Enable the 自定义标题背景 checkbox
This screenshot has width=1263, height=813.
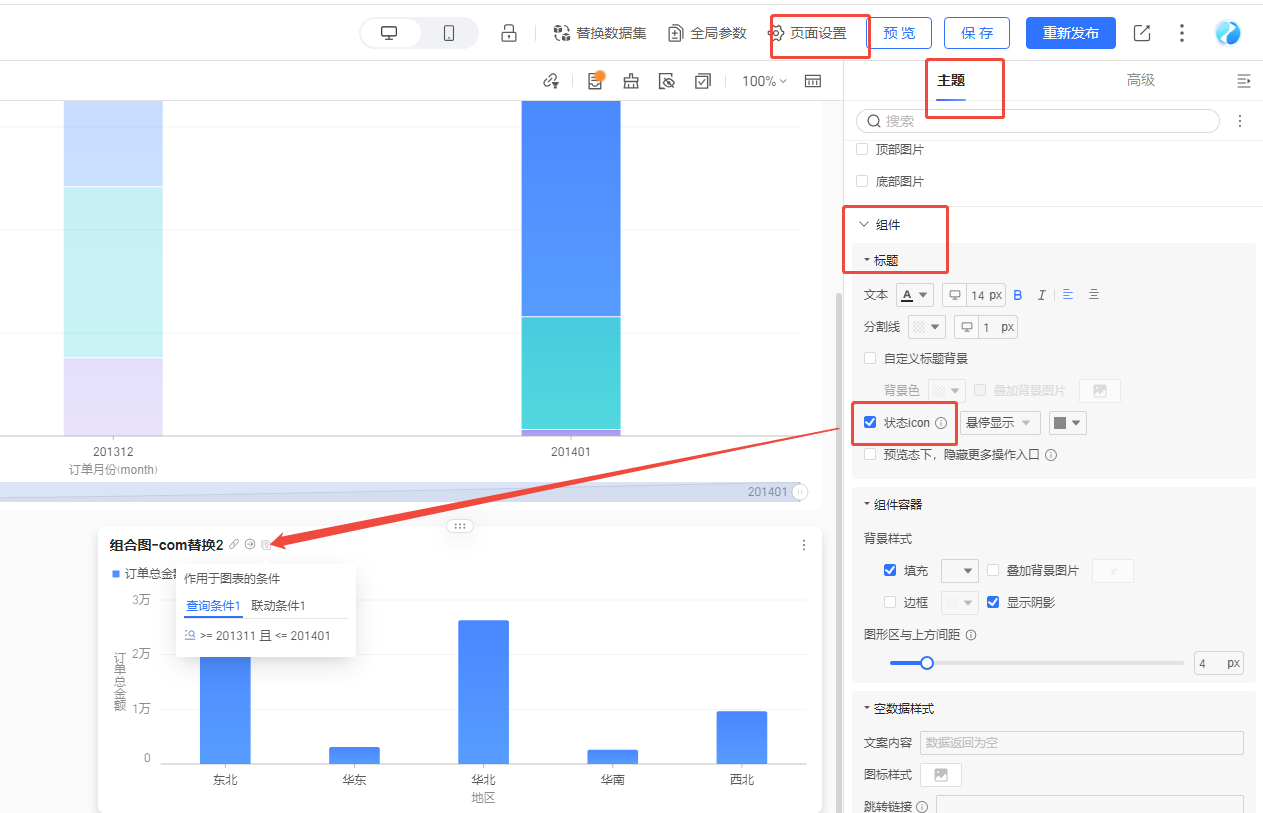(870, 358)
